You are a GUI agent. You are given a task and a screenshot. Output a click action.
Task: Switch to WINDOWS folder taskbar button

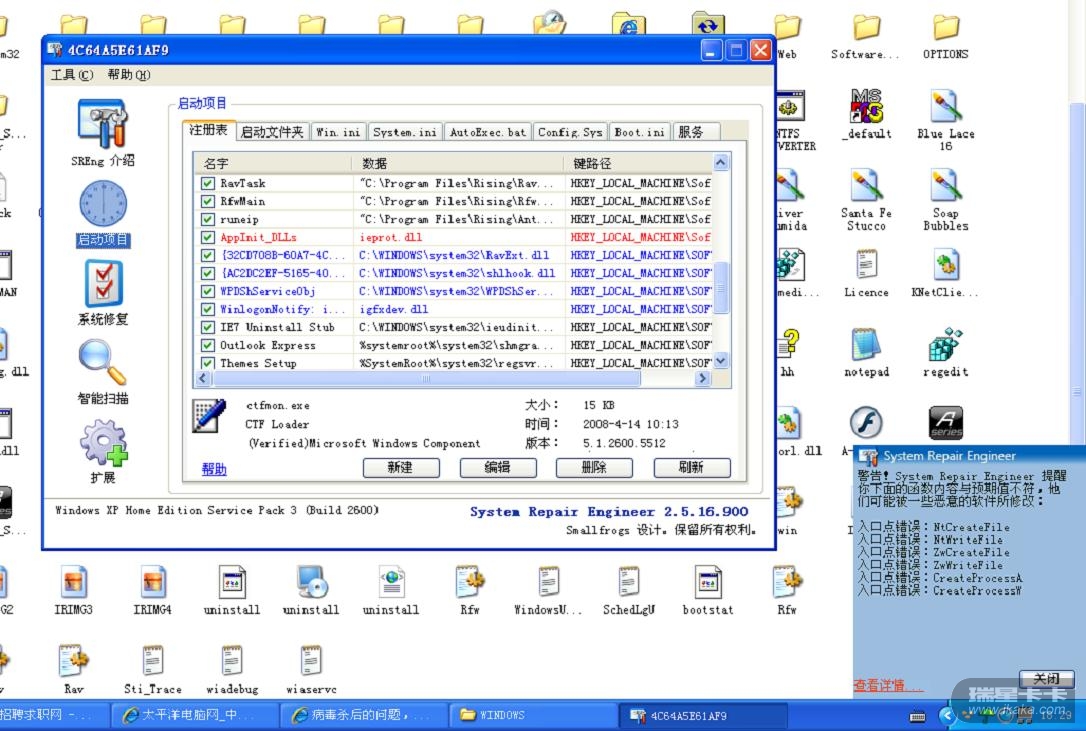[x=532, y=715]
